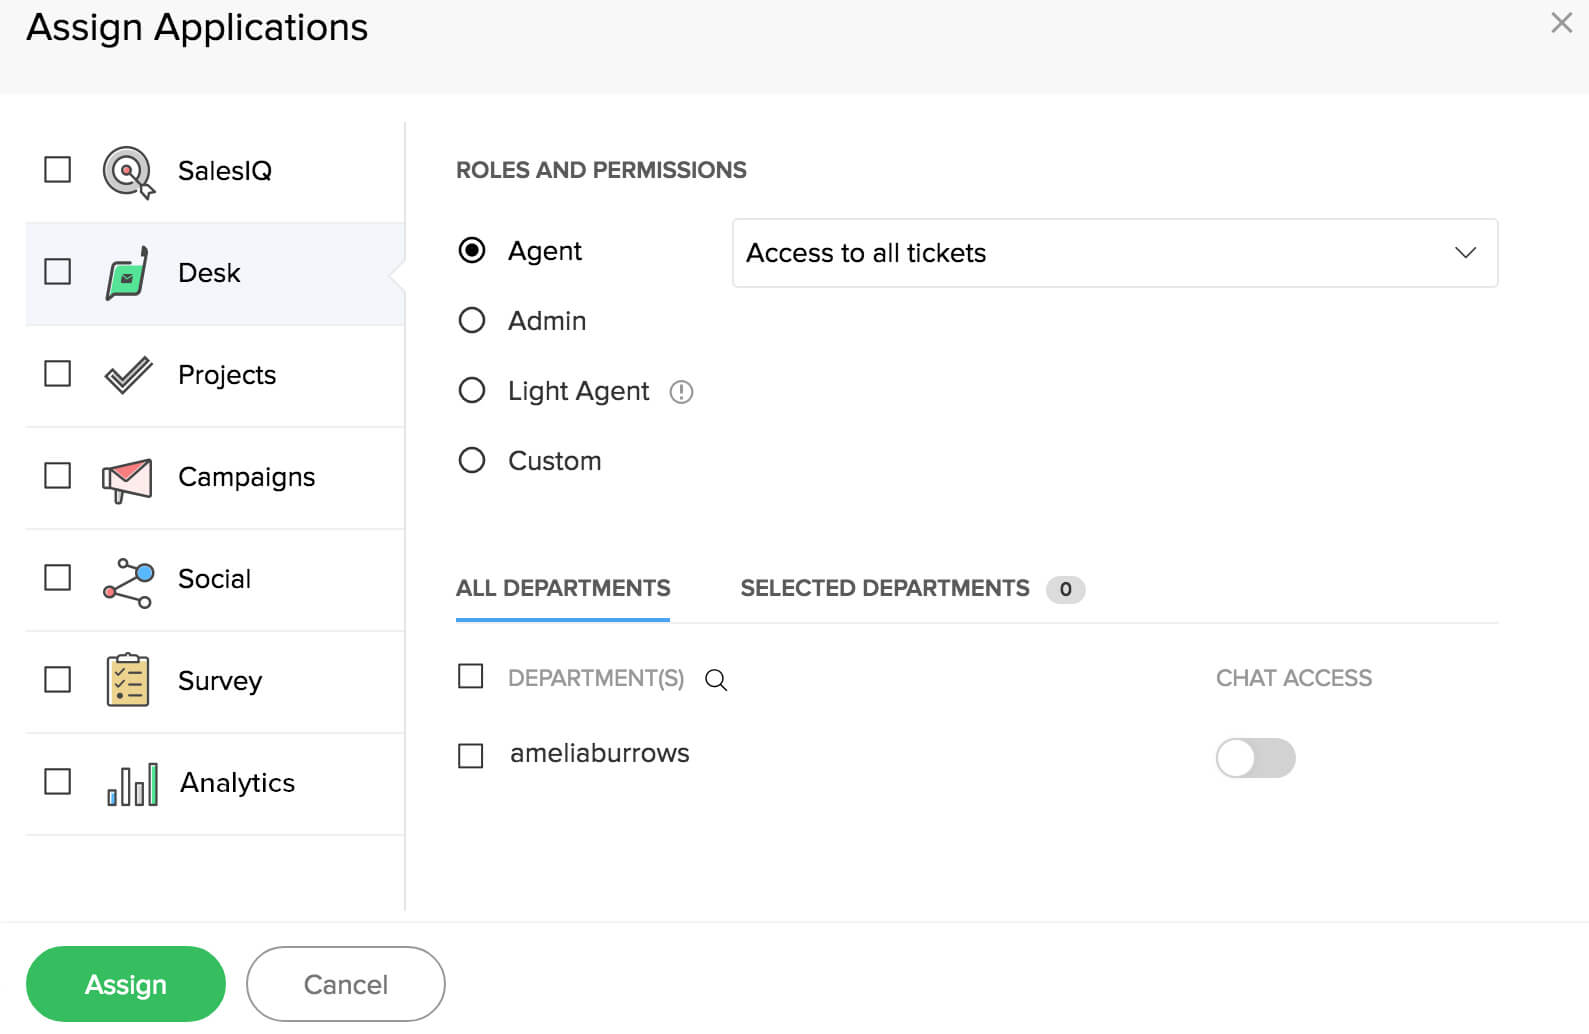Open the Access to all tickets dropdown
1589x1034 pixels.
tap(1115, 253)
